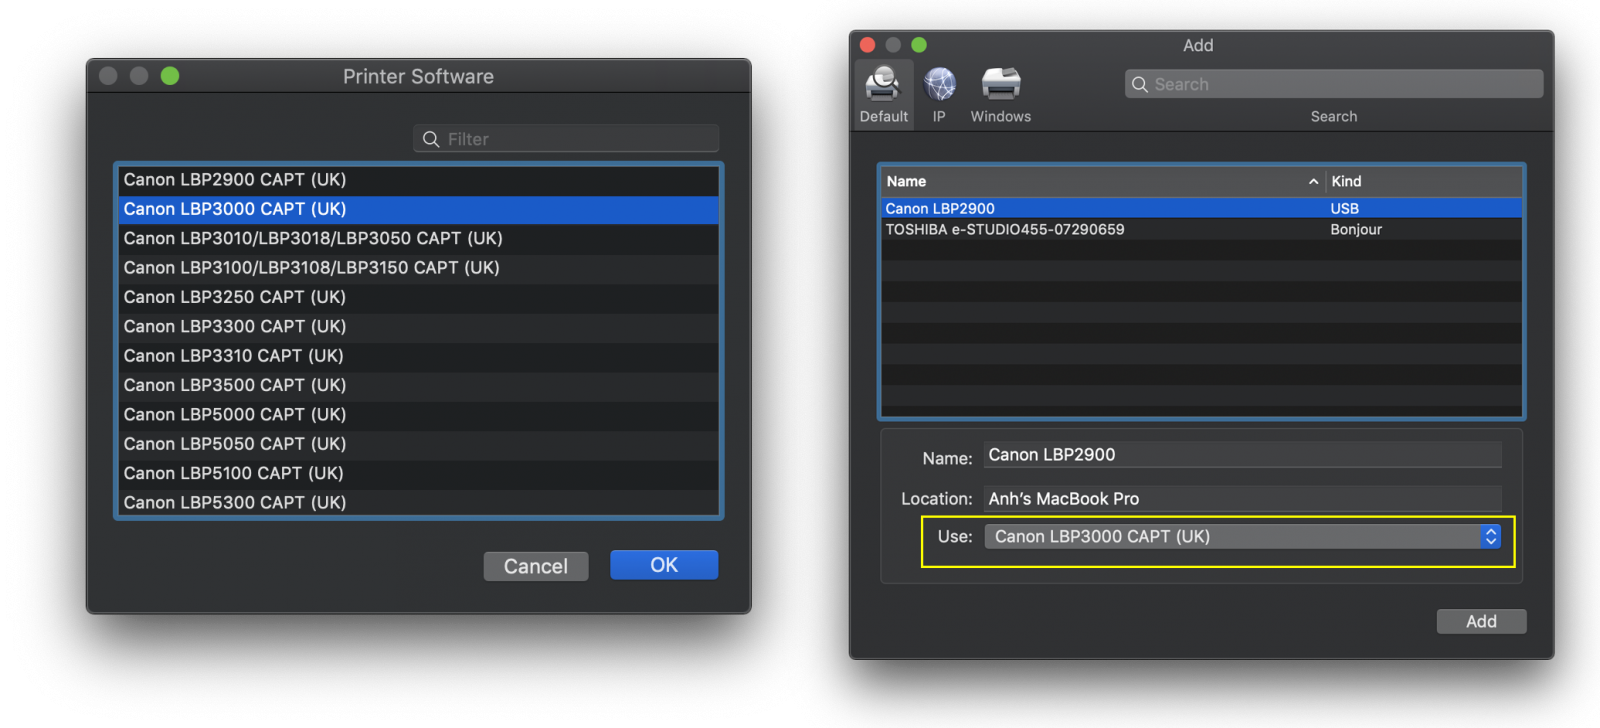Select Canon LBP3100/LBP3108/LBP3150 CAPT (UK)
The width and height of the screenshot is (1600, 728).
[419, 268]
